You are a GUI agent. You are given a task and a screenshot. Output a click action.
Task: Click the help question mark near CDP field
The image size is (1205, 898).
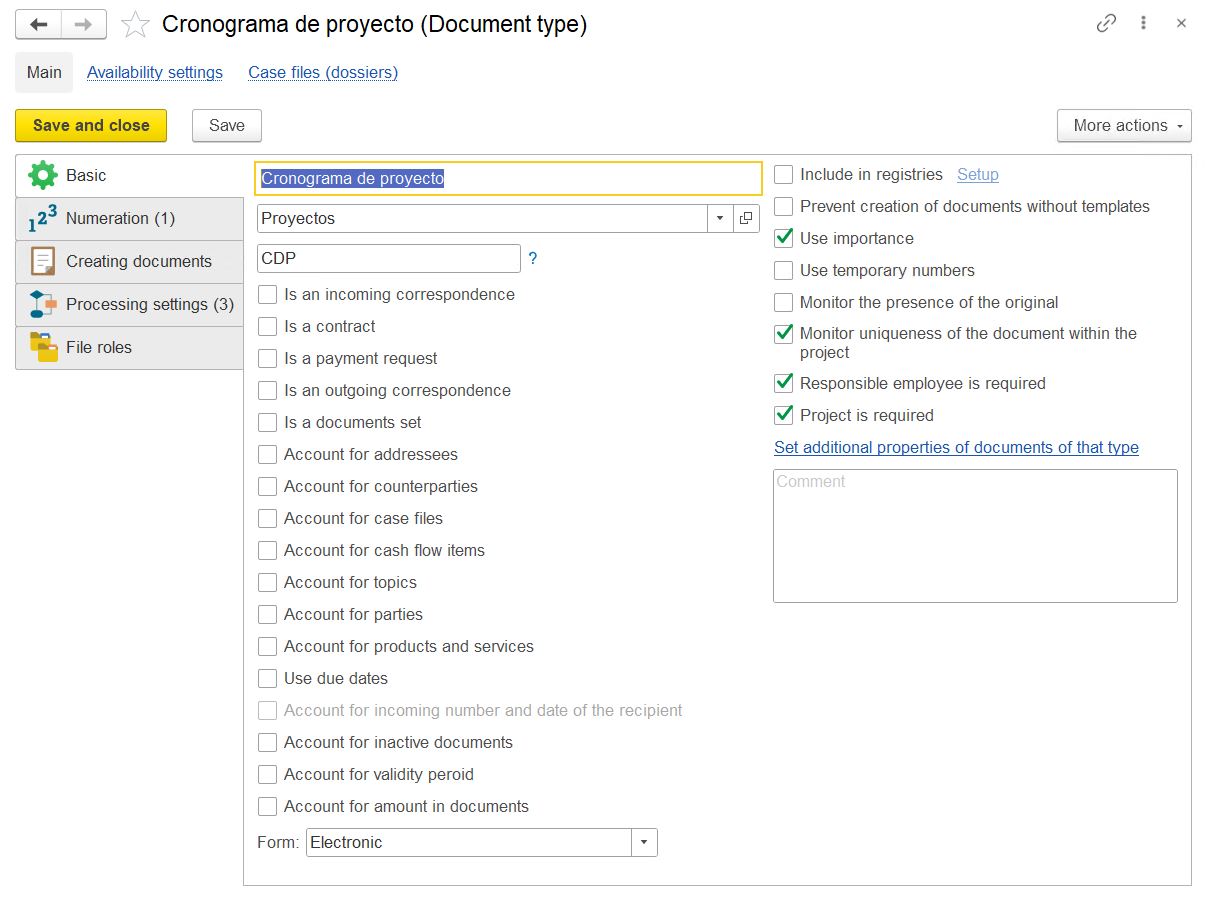coord(532,258)
